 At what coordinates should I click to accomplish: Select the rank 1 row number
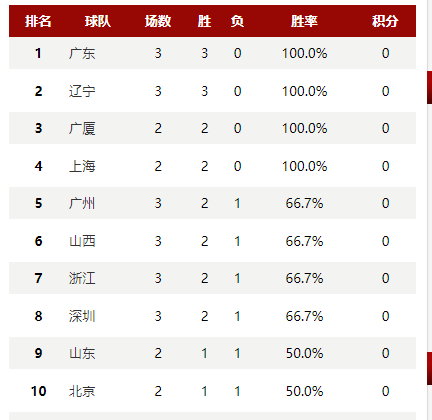tap(38, 53)
